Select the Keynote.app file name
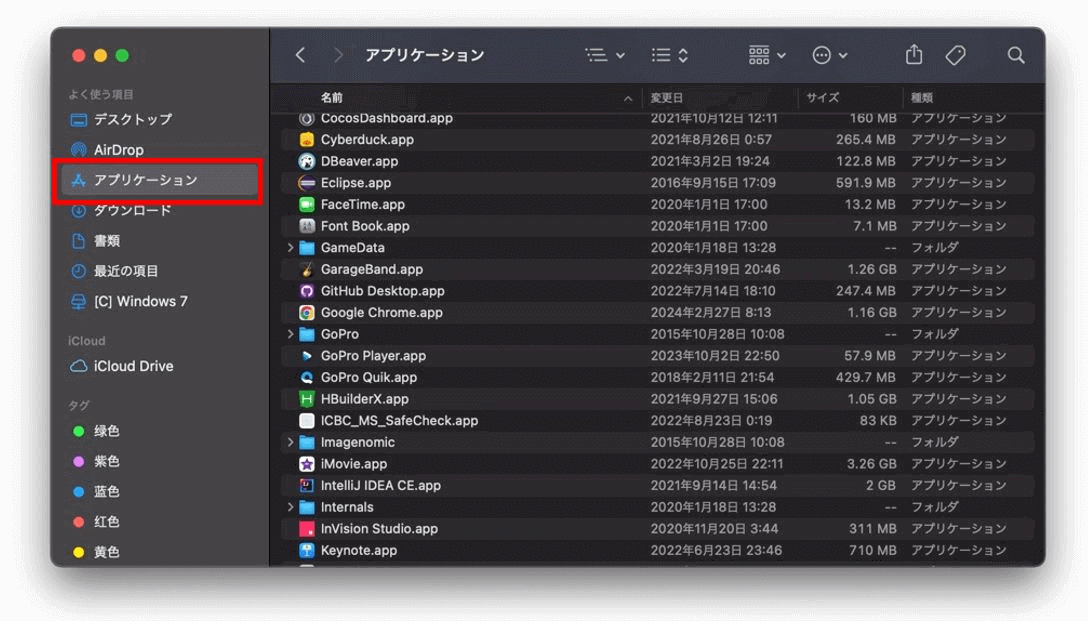This screenshot has width=1088, height=621. coord(359,550)
